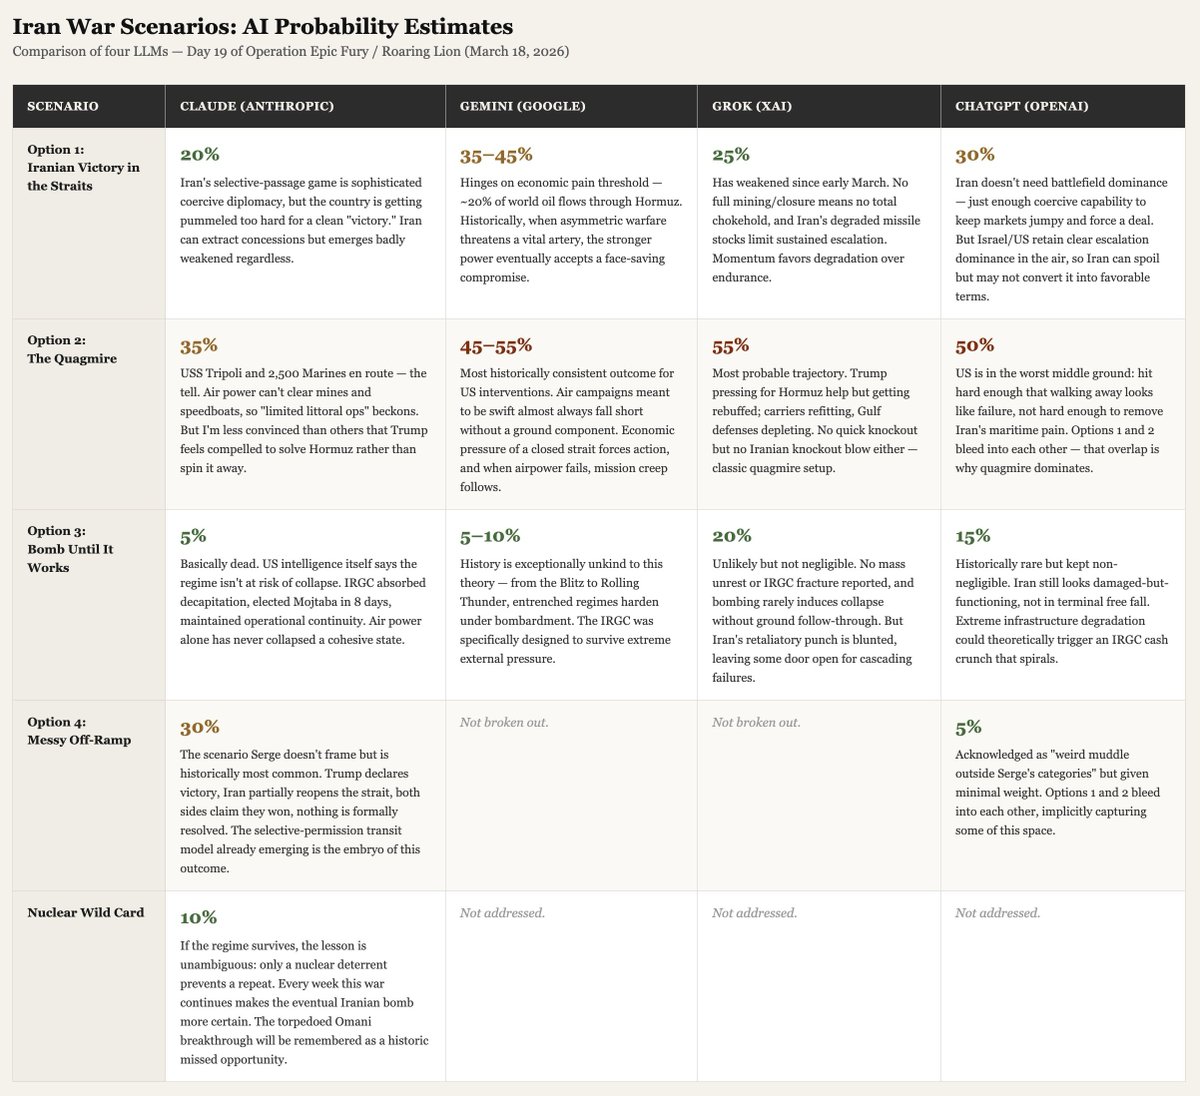Click paragraph starting 'Iran doesn't need battlefield dominance'
Viewport: 1200px width, 1096px height.
point(1063,240)
